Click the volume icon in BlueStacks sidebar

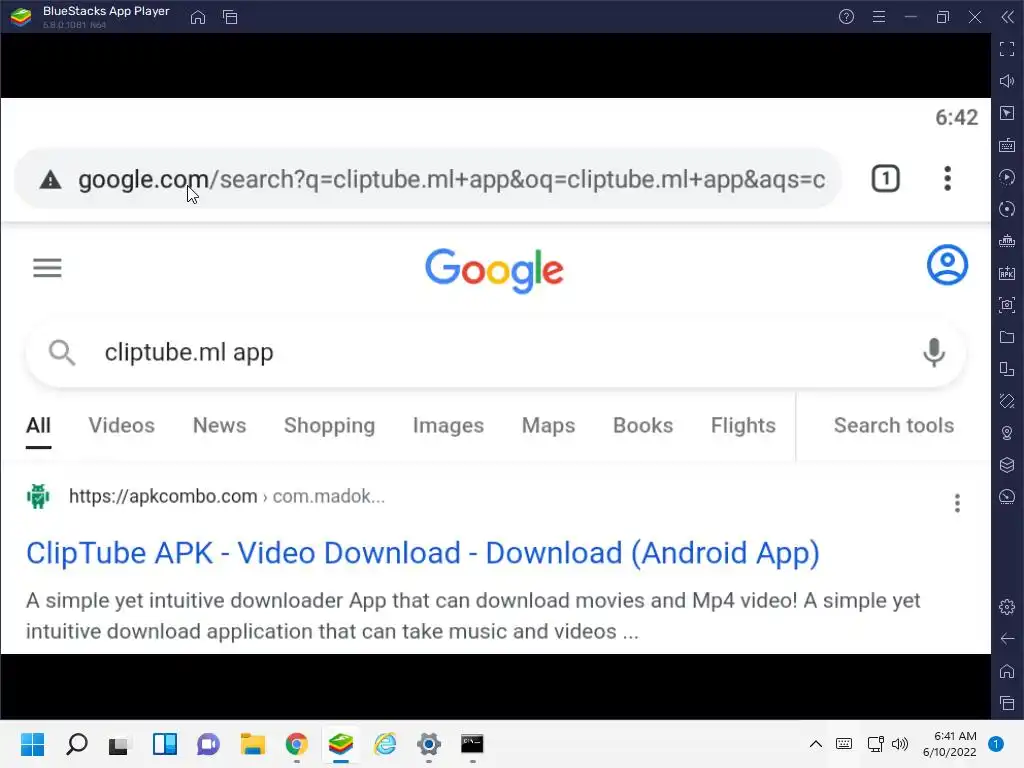pos(1007,81)
